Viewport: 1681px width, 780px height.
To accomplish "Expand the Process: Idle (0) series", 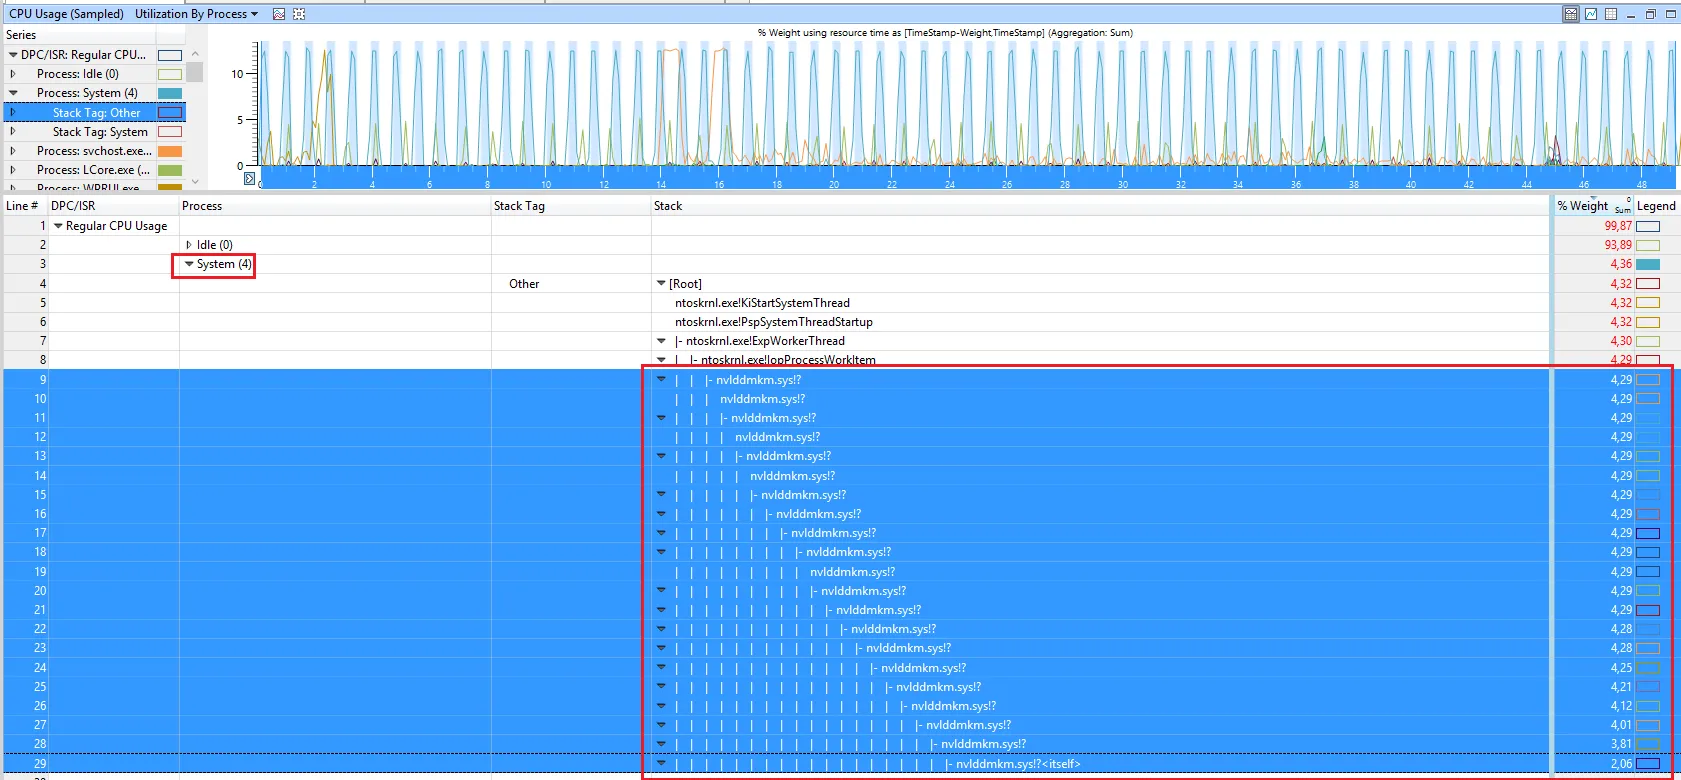I will [x=13, y=74].
